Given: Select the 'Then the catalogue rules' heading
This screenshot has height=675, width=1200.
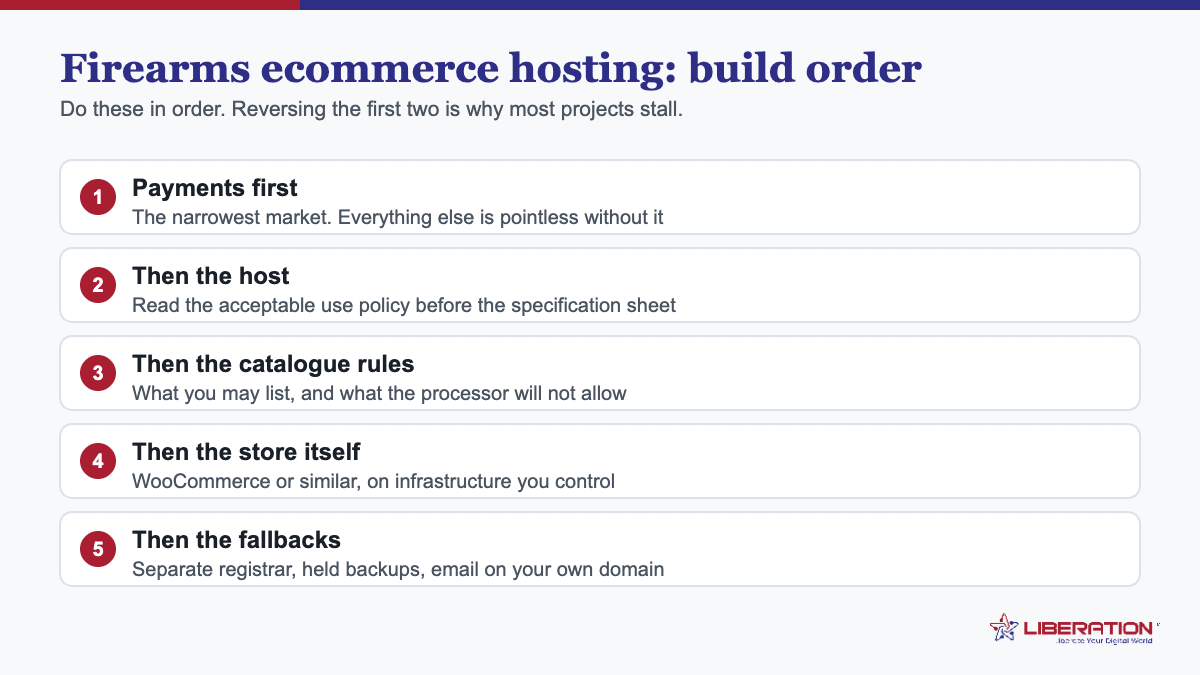Looking at the screenshot, I should (273, 364).
